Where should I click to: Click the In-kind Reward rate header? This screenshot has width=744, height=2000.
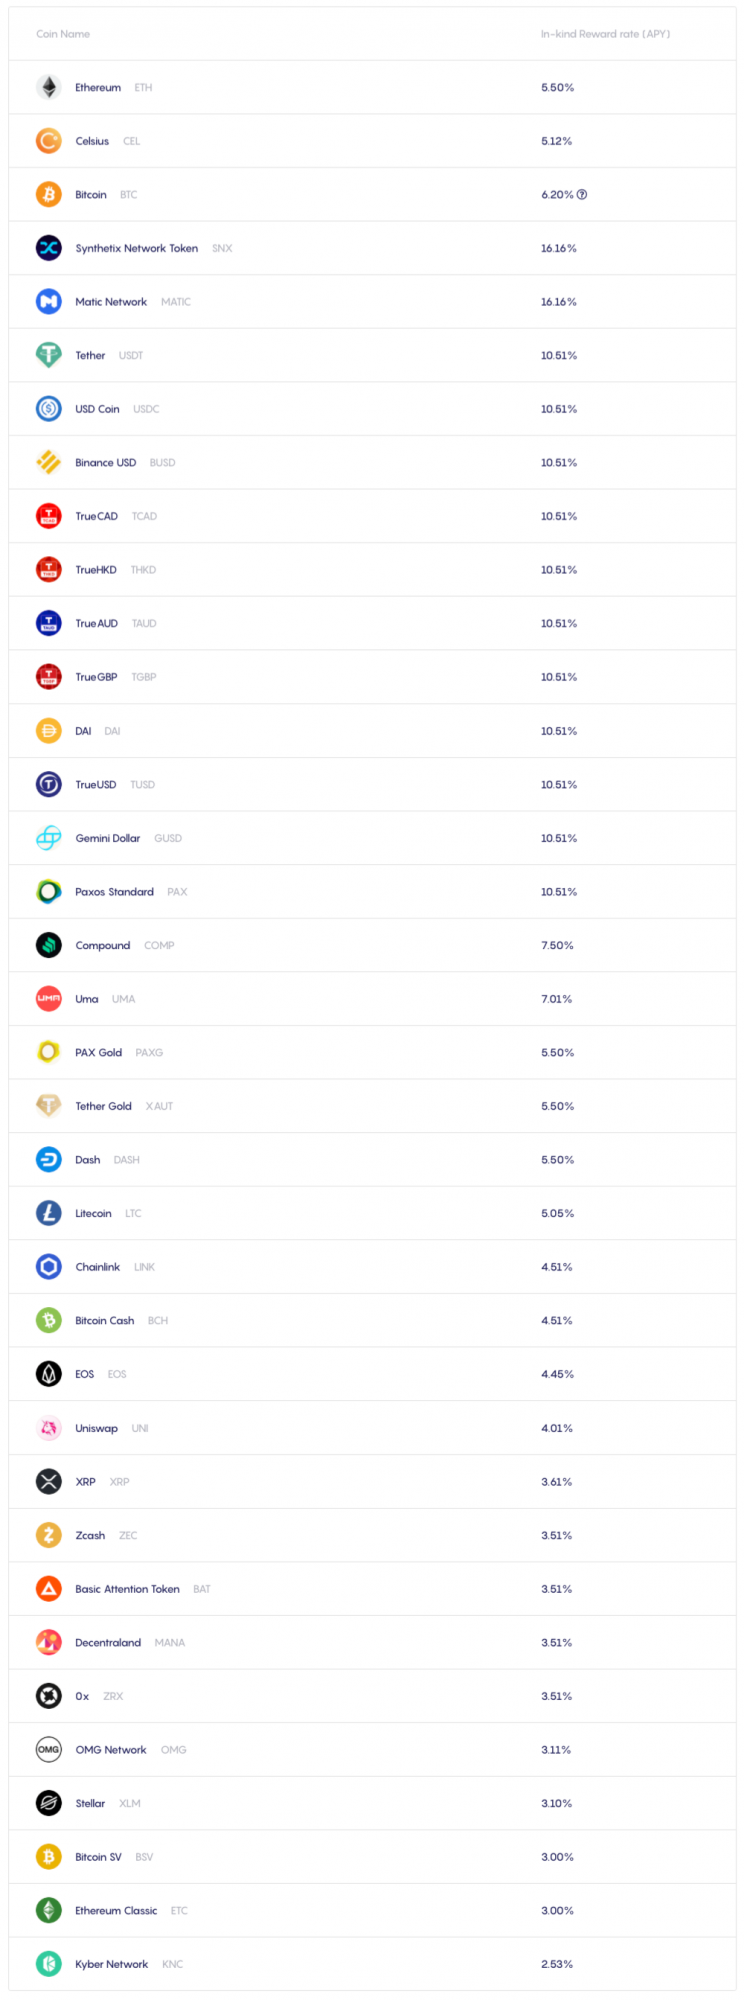(606, 34)
